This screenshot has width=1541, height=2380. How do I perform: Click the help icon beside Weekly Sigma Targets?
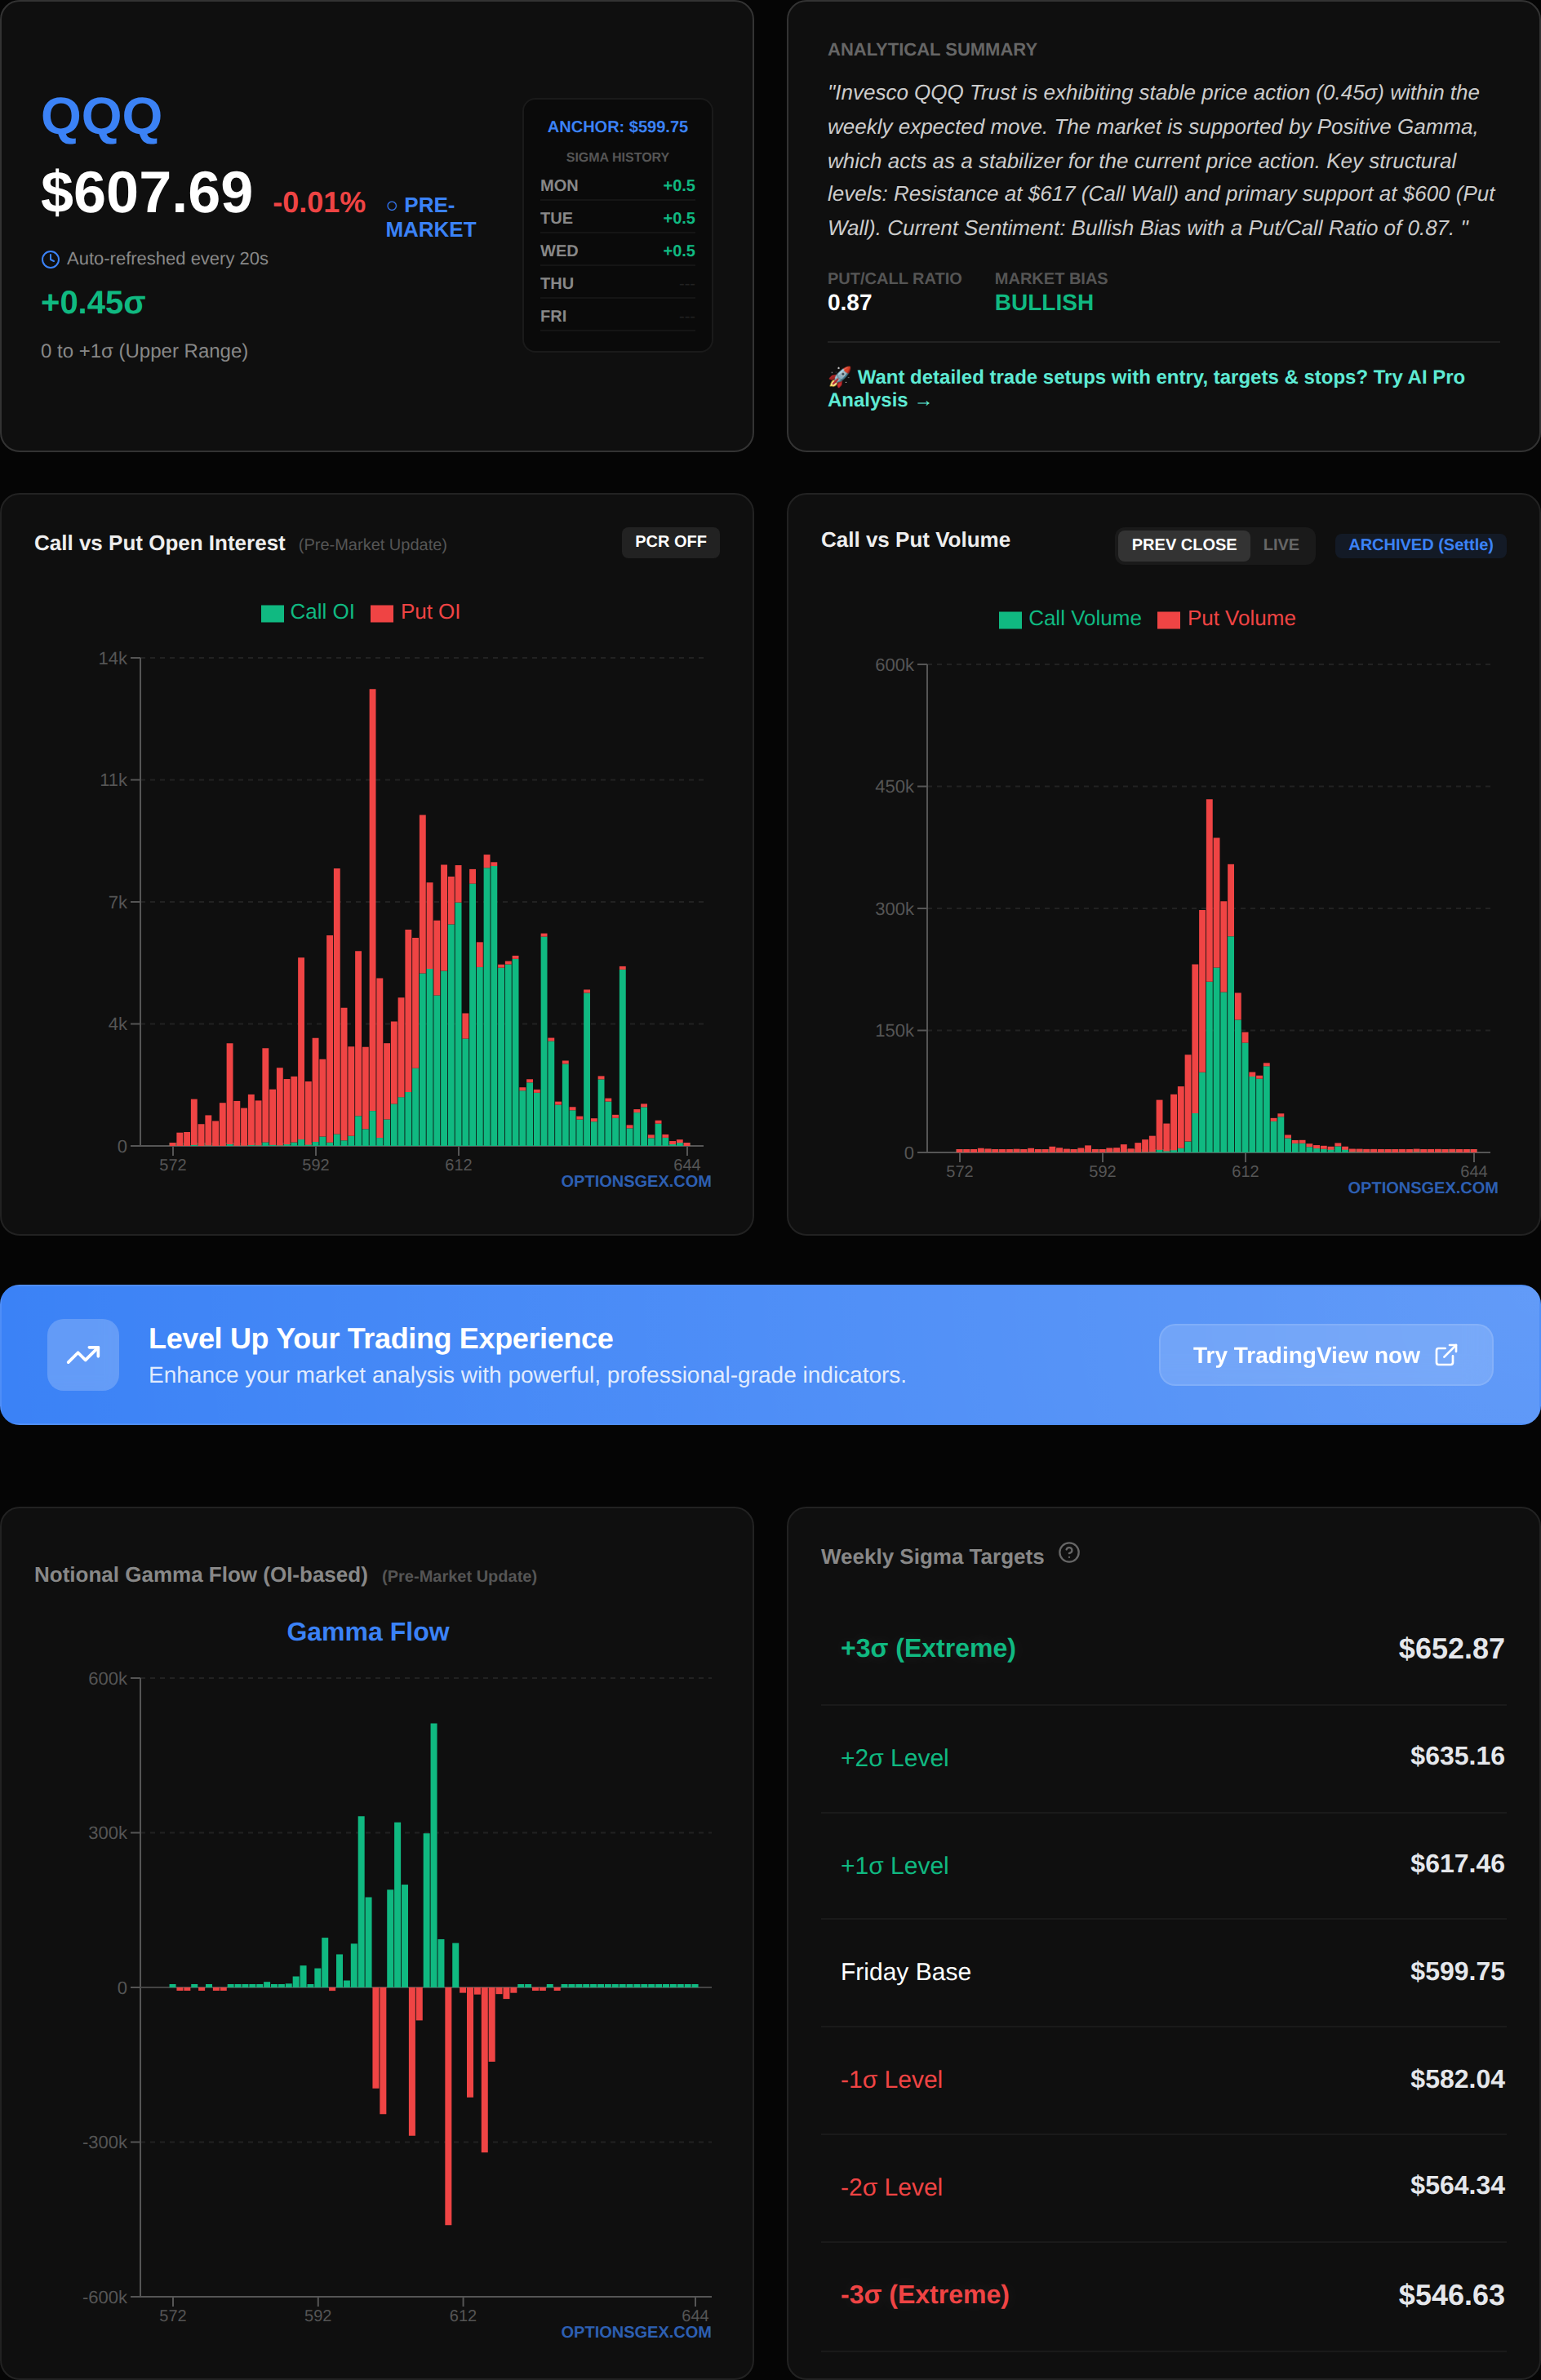pos(1069,1553)
